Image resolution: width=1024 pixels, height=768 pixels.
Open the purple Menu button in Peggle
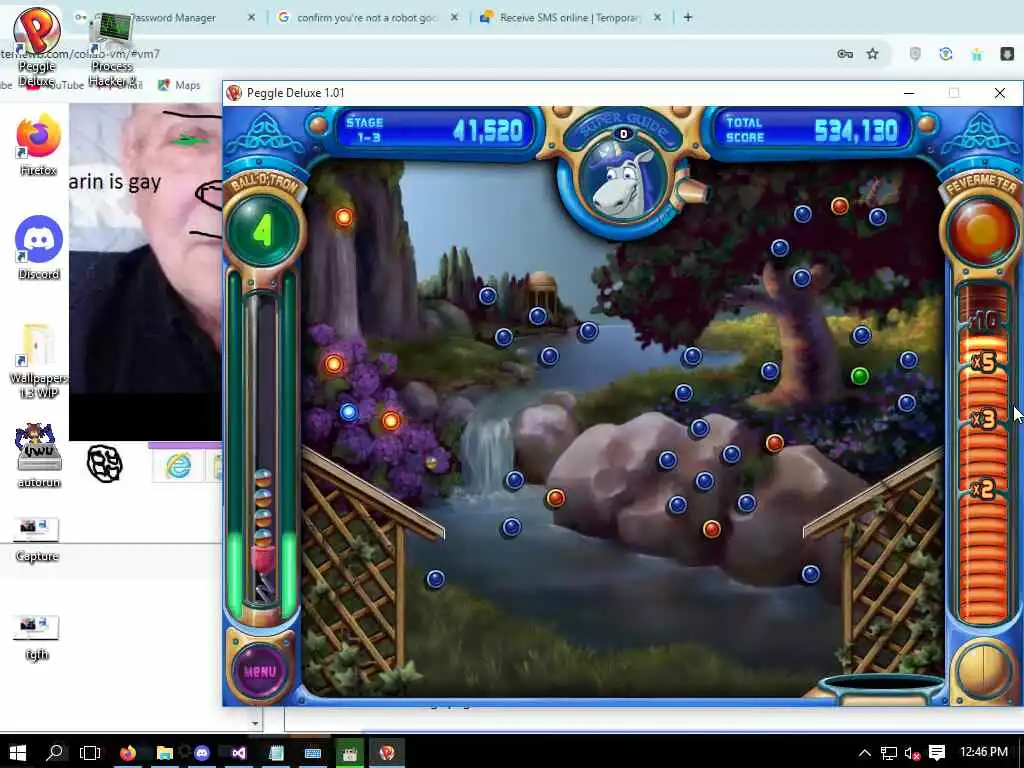click(260, 671)
